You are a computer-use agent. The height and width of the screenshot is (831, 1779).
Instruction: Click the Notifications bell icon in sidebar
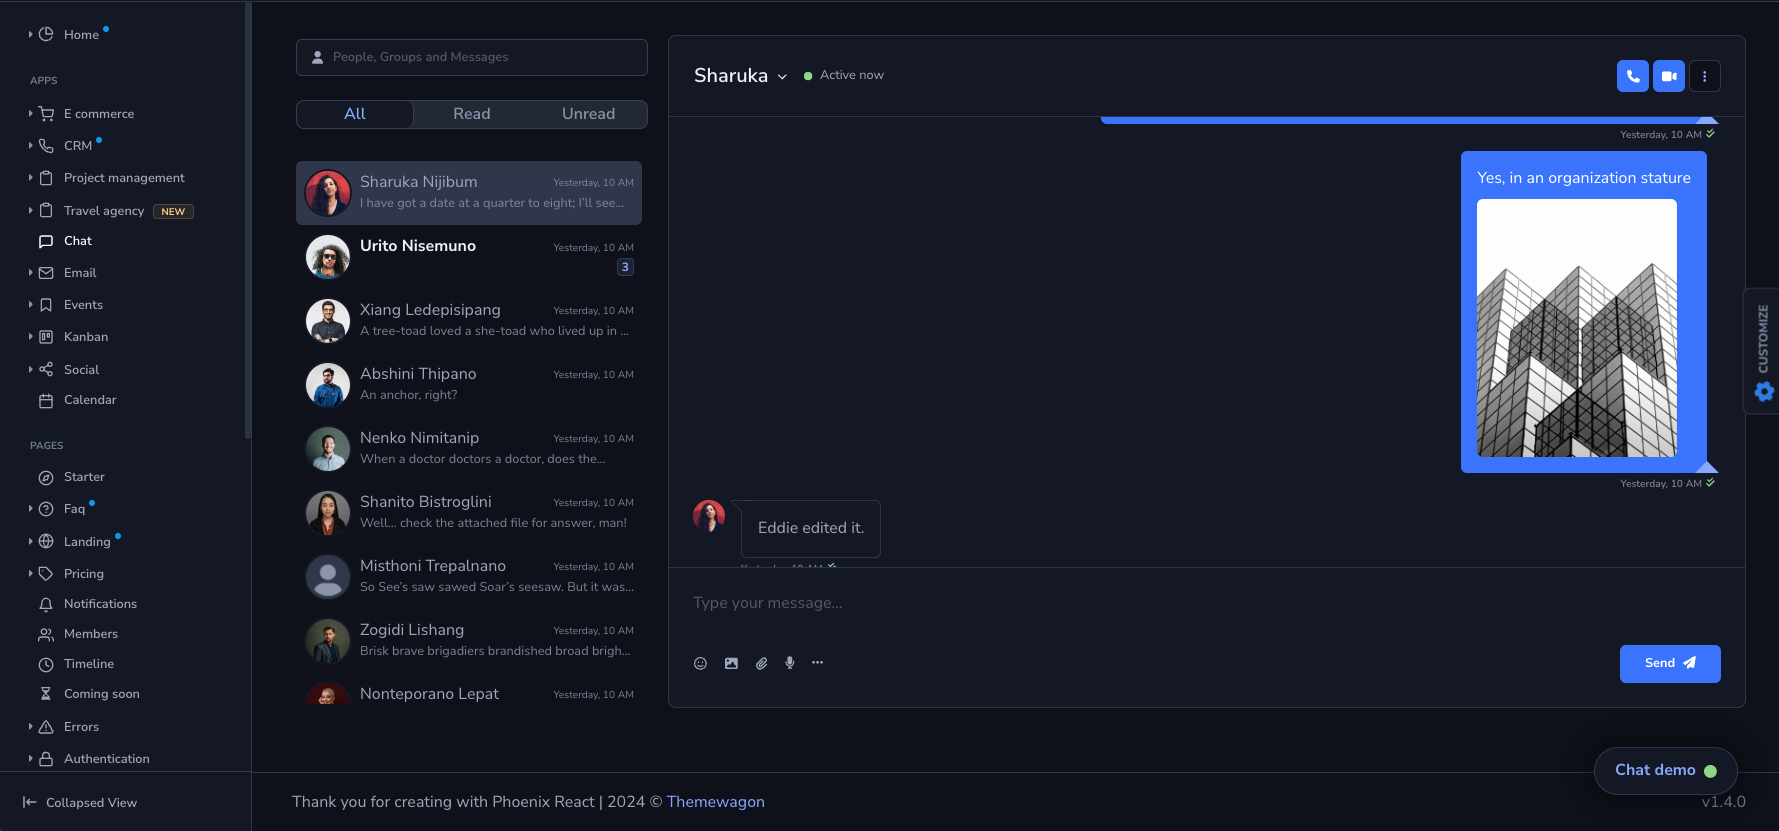click(x=46, y=604)
